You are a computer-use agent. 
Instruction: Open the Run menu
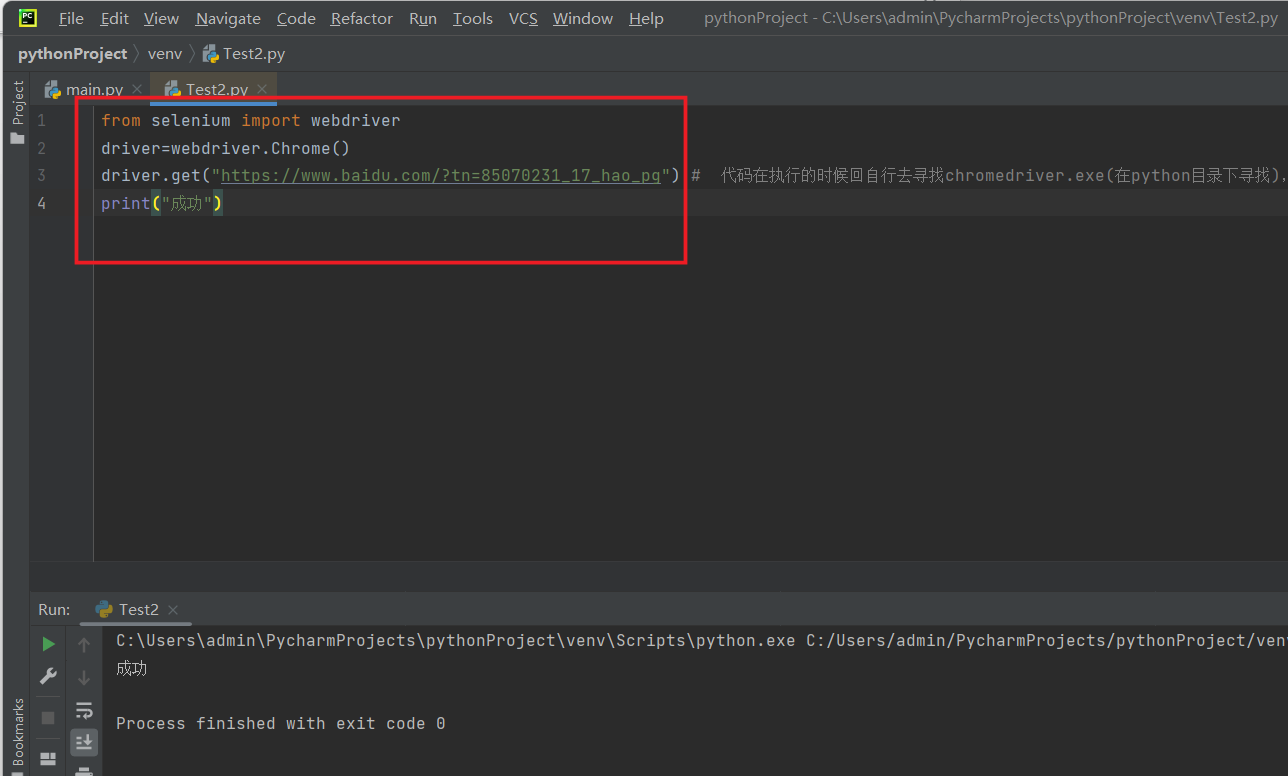pyautogui.click(x=423, y=18)
